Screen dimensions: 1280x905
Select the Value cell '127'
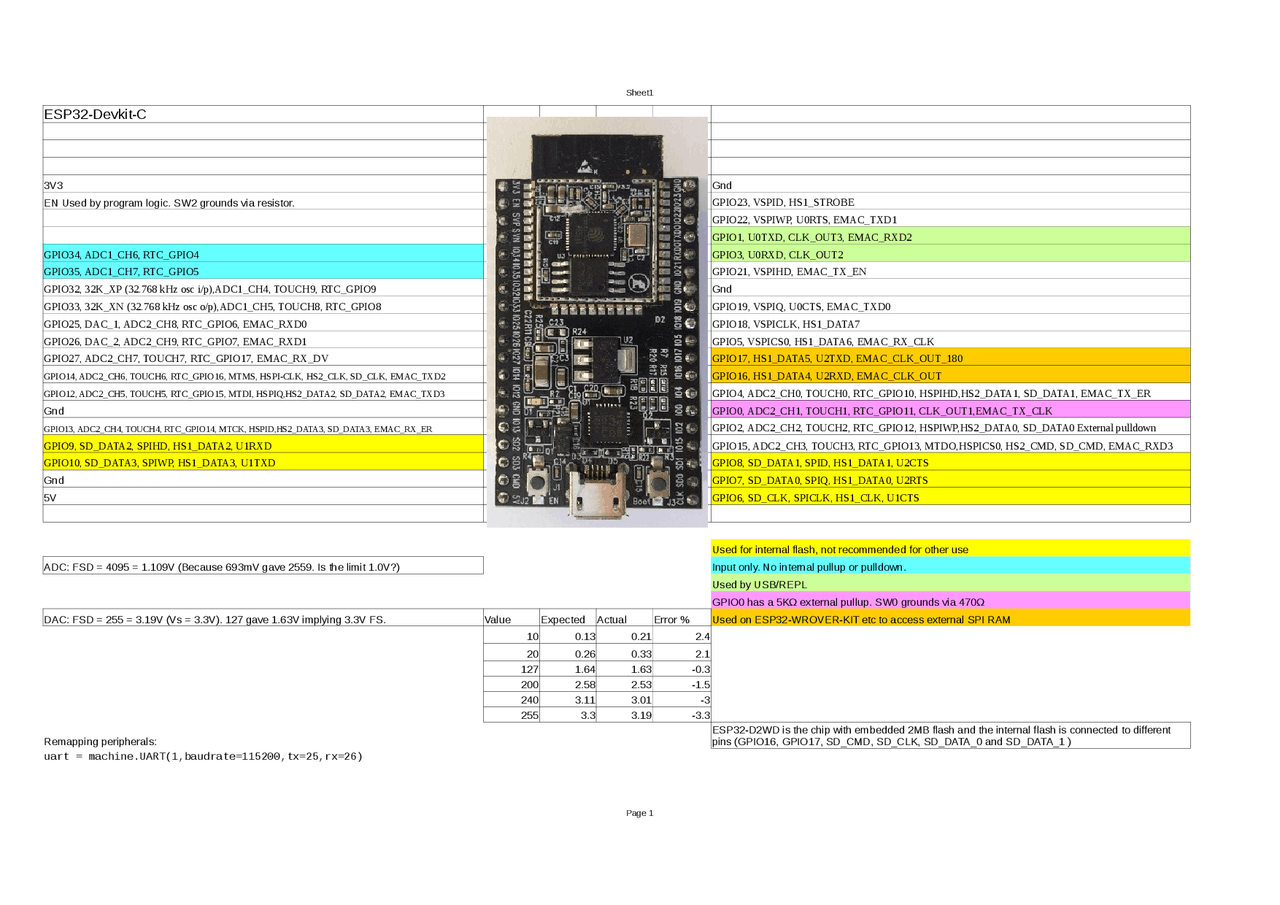coord(511,668)
